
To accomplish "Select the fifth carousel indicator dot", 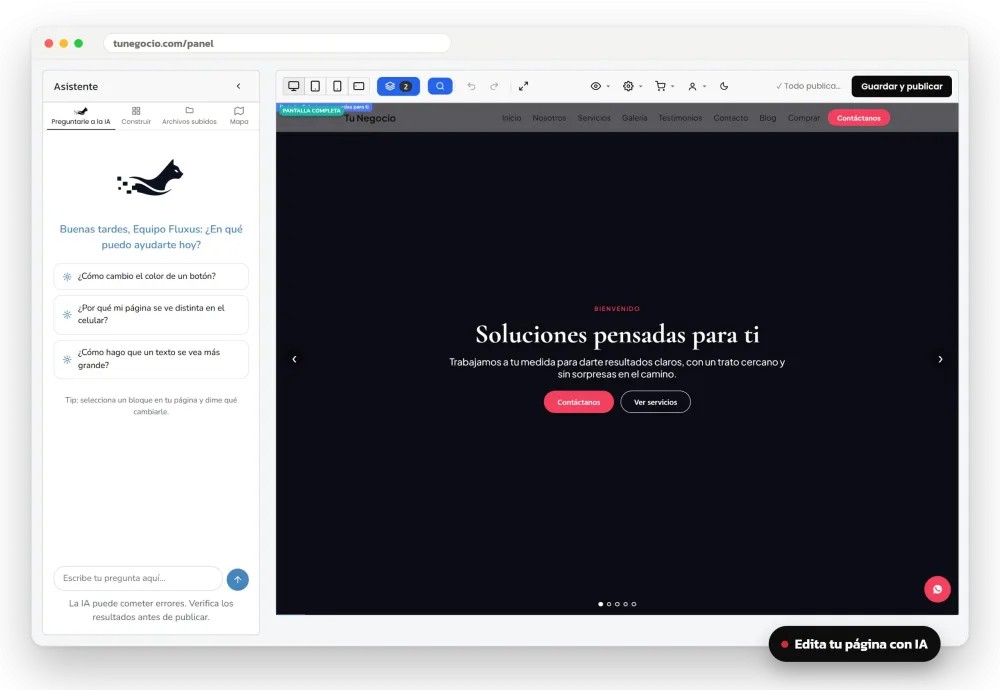I will click(x=633, y=604).
